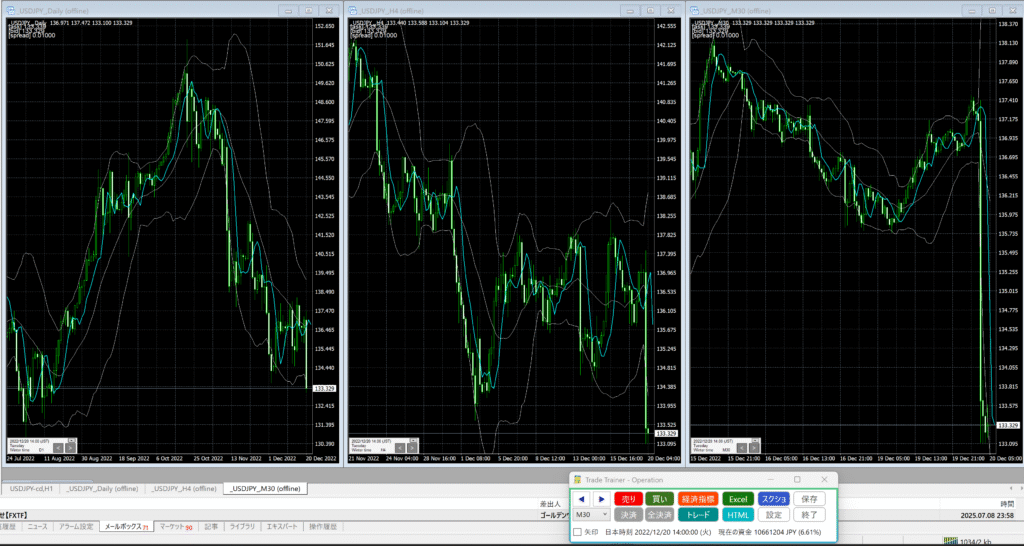Click 133.329 price label in Daily chart
Viewport: 1024px width, 546px height.
325,388
